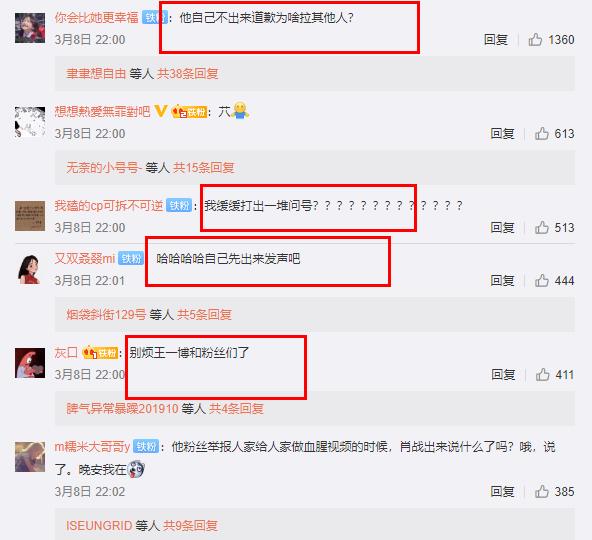
Task: Open profile of user 又双叒叕mi
Action: tap(85, 259)
